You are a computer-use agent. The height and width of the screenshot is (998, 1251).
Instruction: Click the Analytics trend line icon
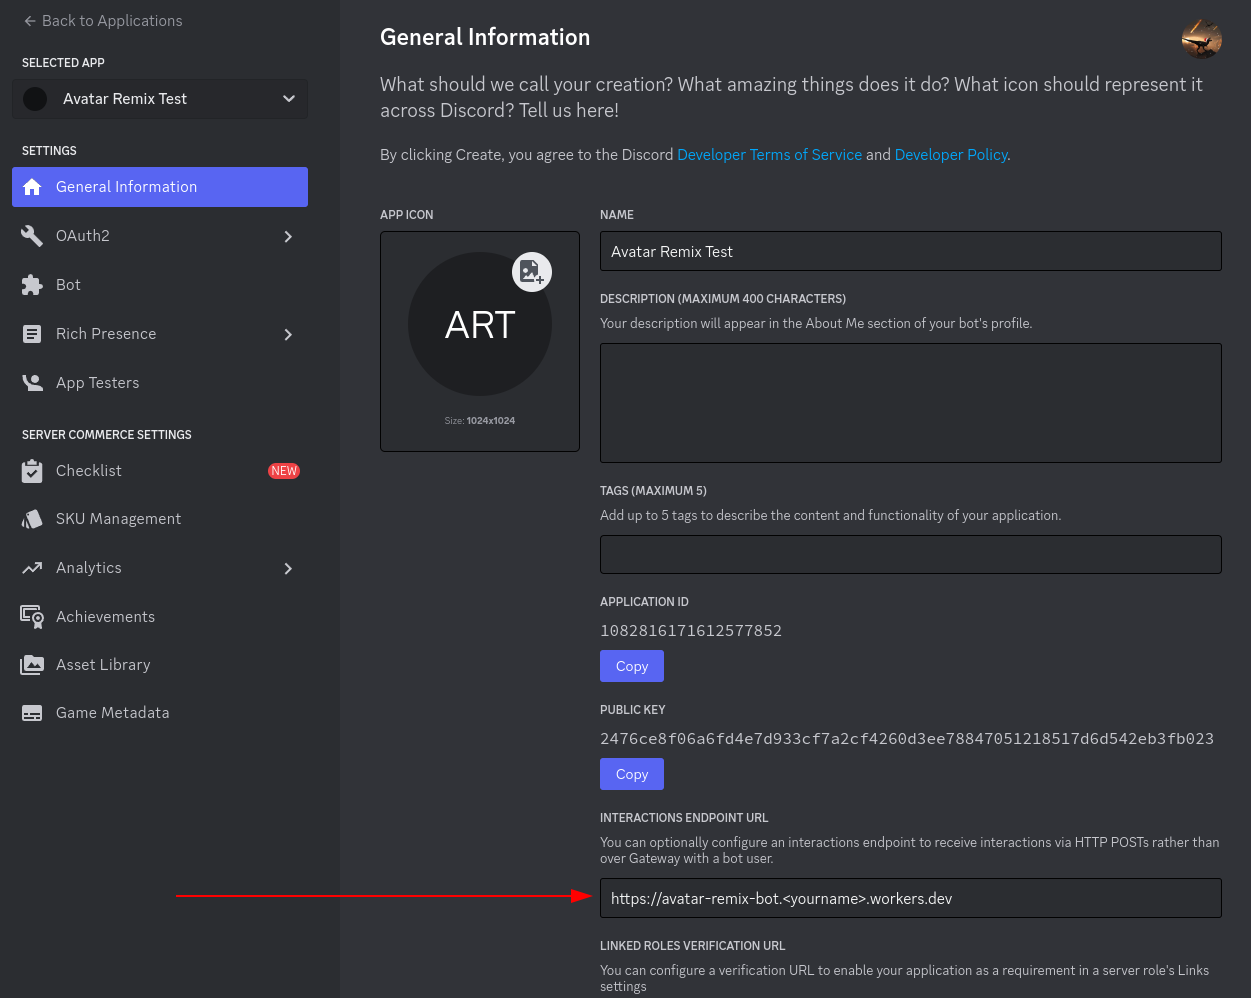point(32,568)
